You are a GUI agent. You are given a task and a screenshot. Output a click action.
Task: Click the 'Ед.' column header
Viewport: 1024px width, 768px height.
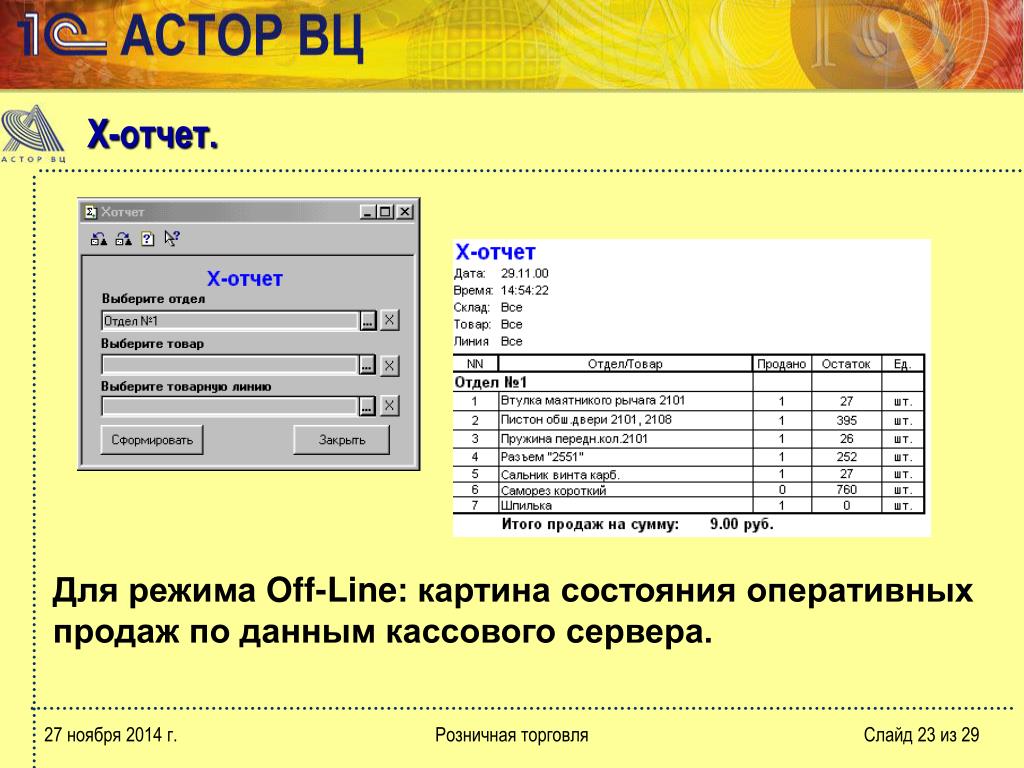pyautogui.click(x=903, y=364)
